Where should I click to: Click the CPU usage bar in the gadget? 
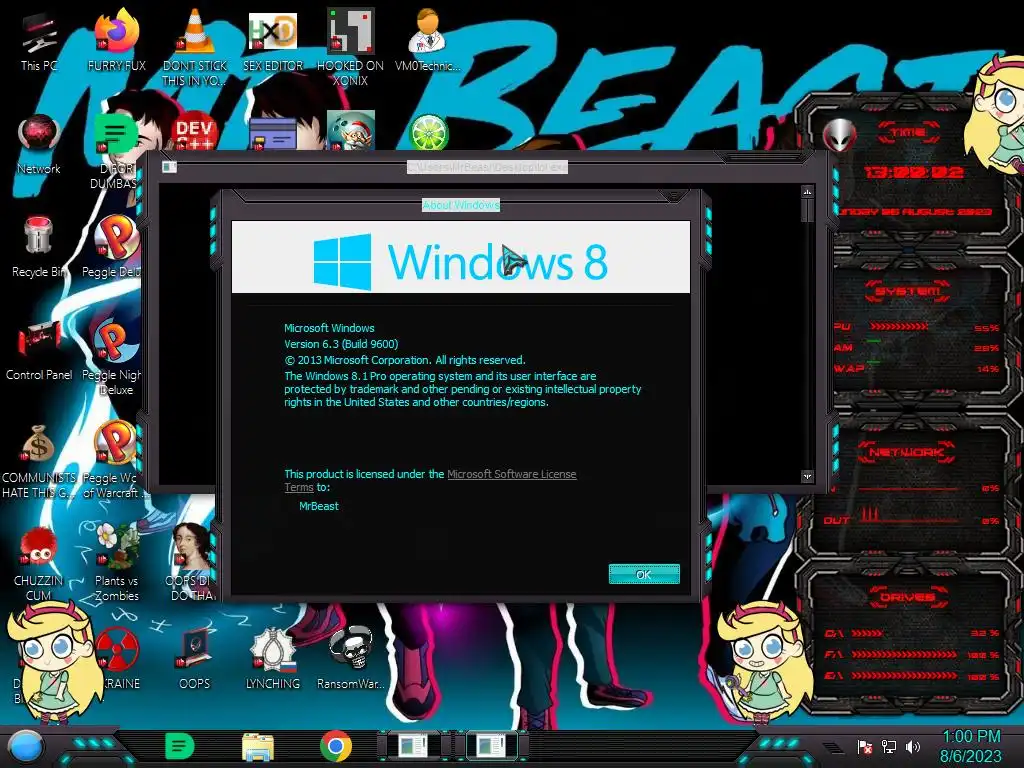(899, 326)
